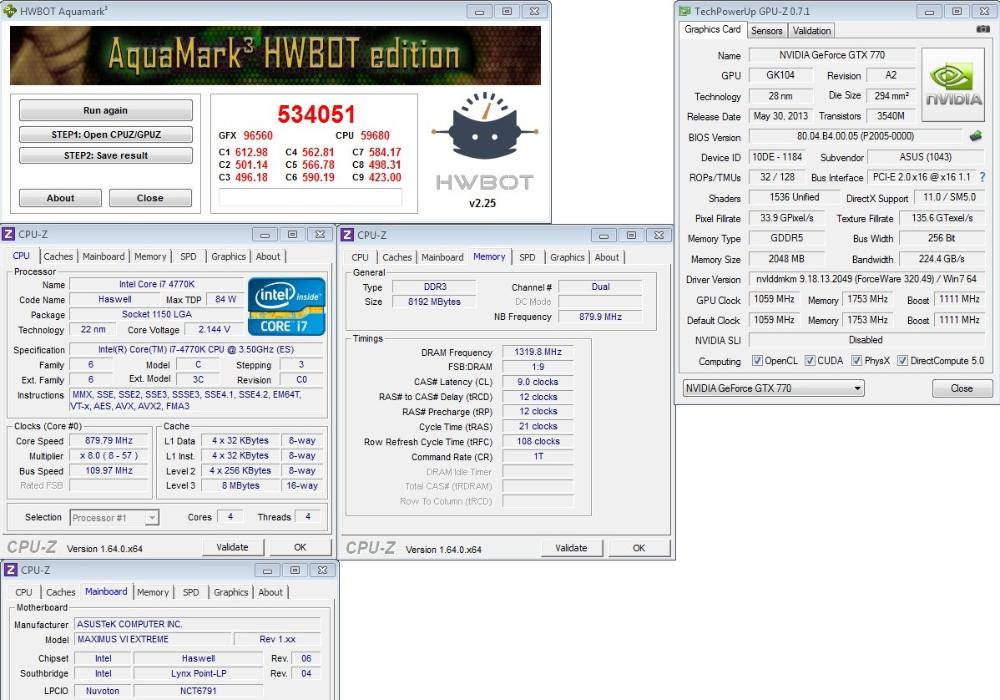Viewport: 1000px width, 700px height.
Task: Click the Subvendor value ASUS (1043)
Action: click(925, 157)
